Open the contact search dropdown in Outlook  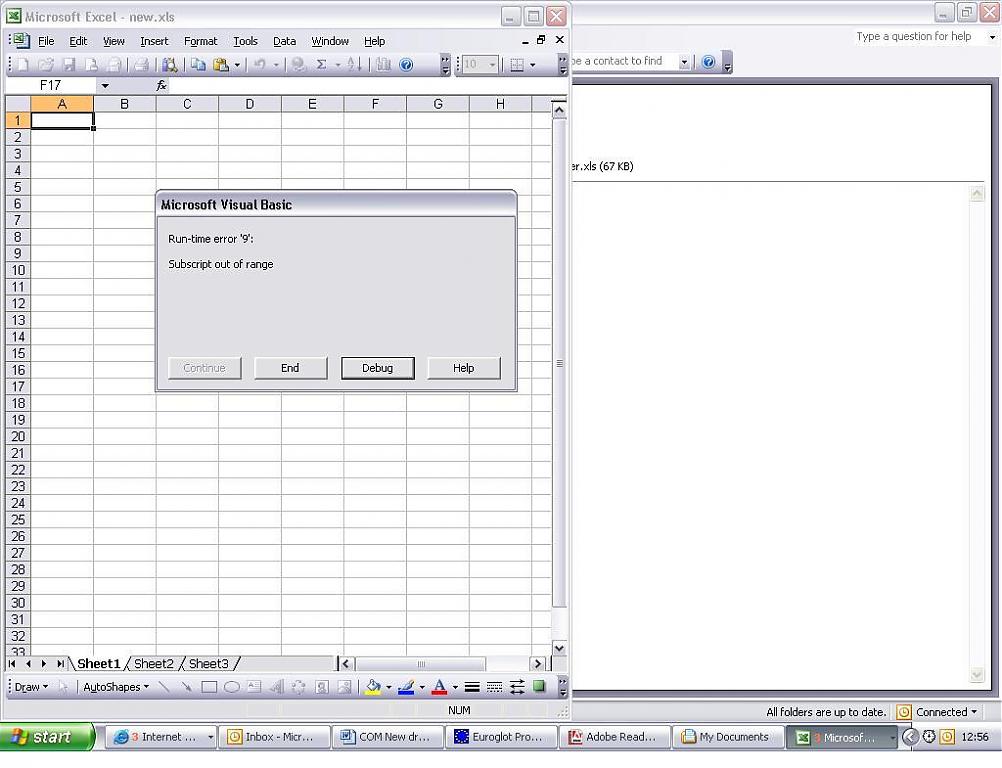coord(684,62)
